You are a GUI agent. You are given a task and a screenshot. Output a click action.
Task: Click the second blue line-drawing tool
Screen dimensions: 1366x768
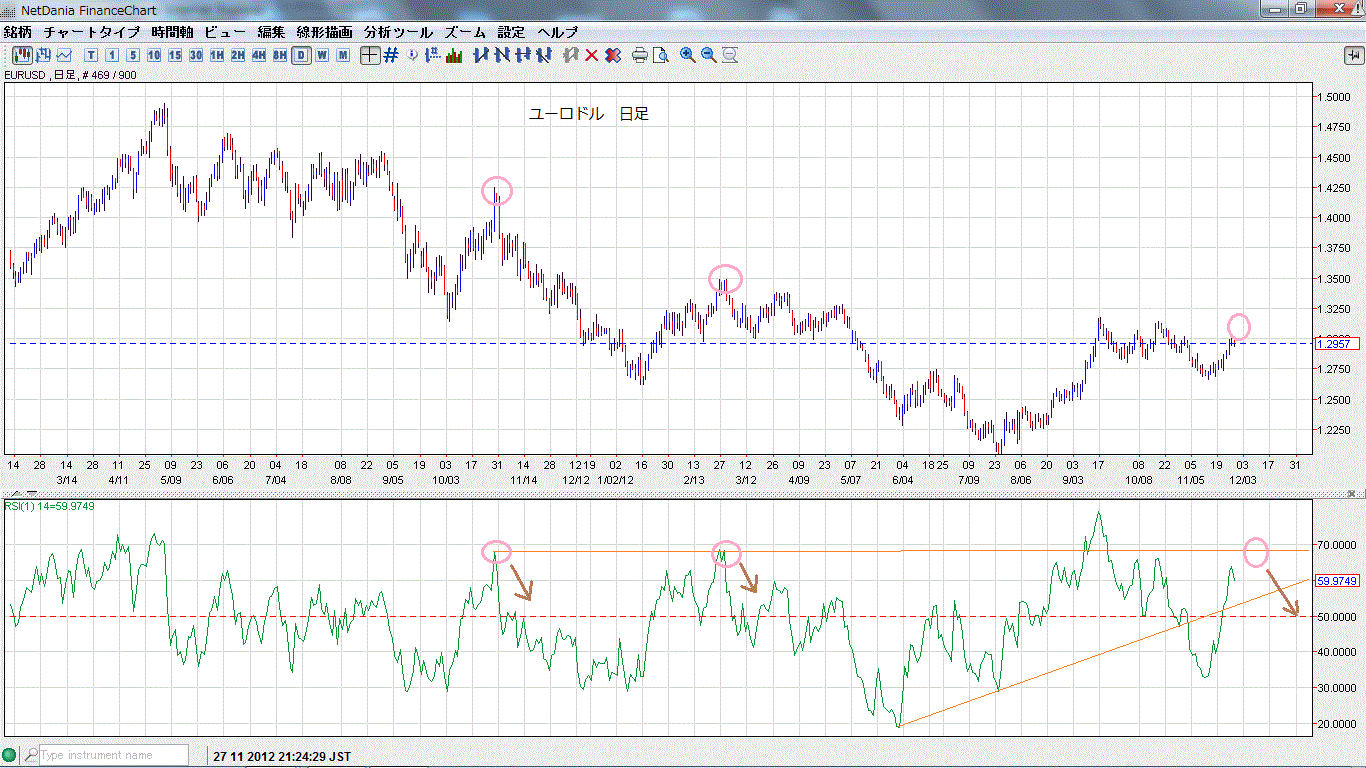pyautogui.click(x=503, y=55)
